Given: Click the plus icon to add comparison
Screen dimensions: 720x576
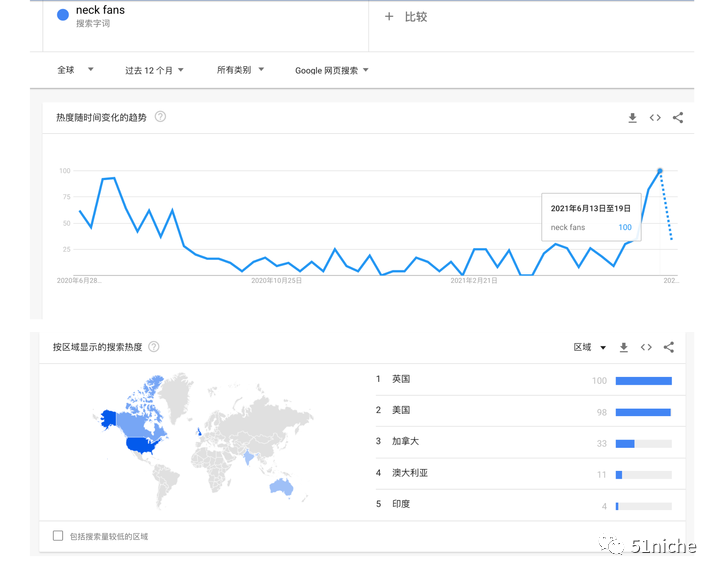Looking at the screenshot, I should tap(389, 17).
